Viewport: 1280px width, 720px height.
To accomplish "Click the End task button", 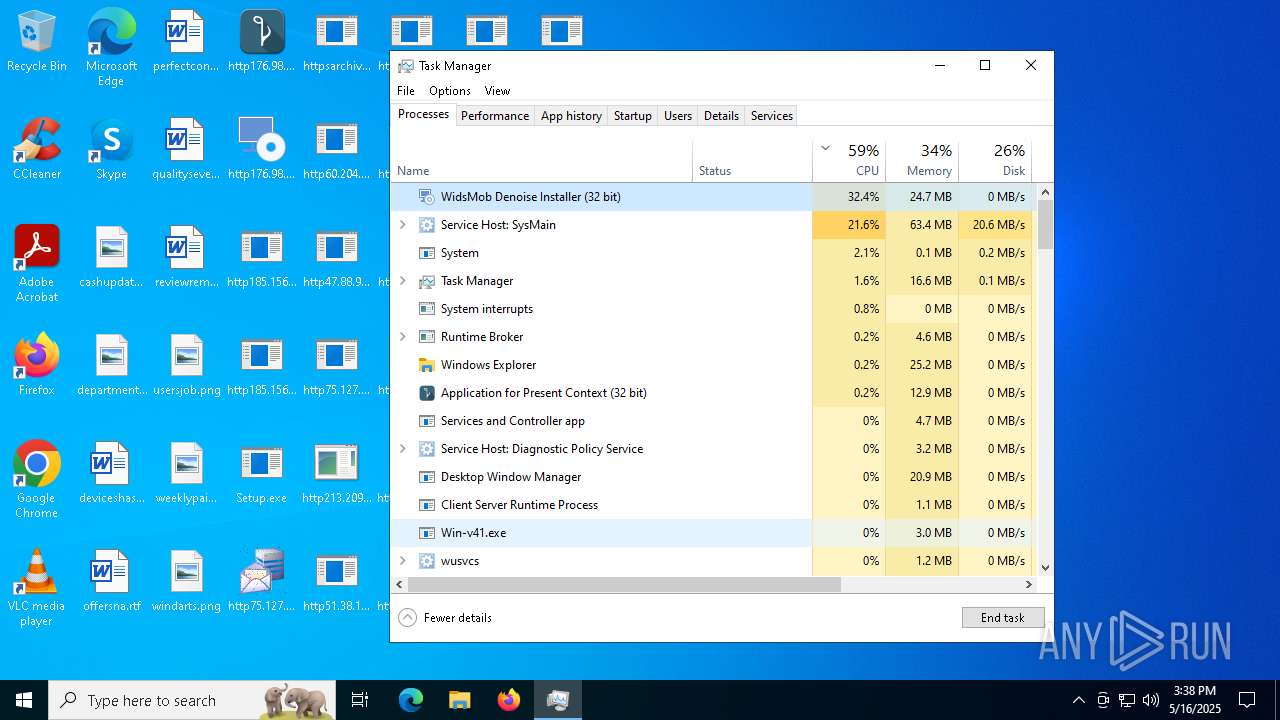I will (1003, 618).
